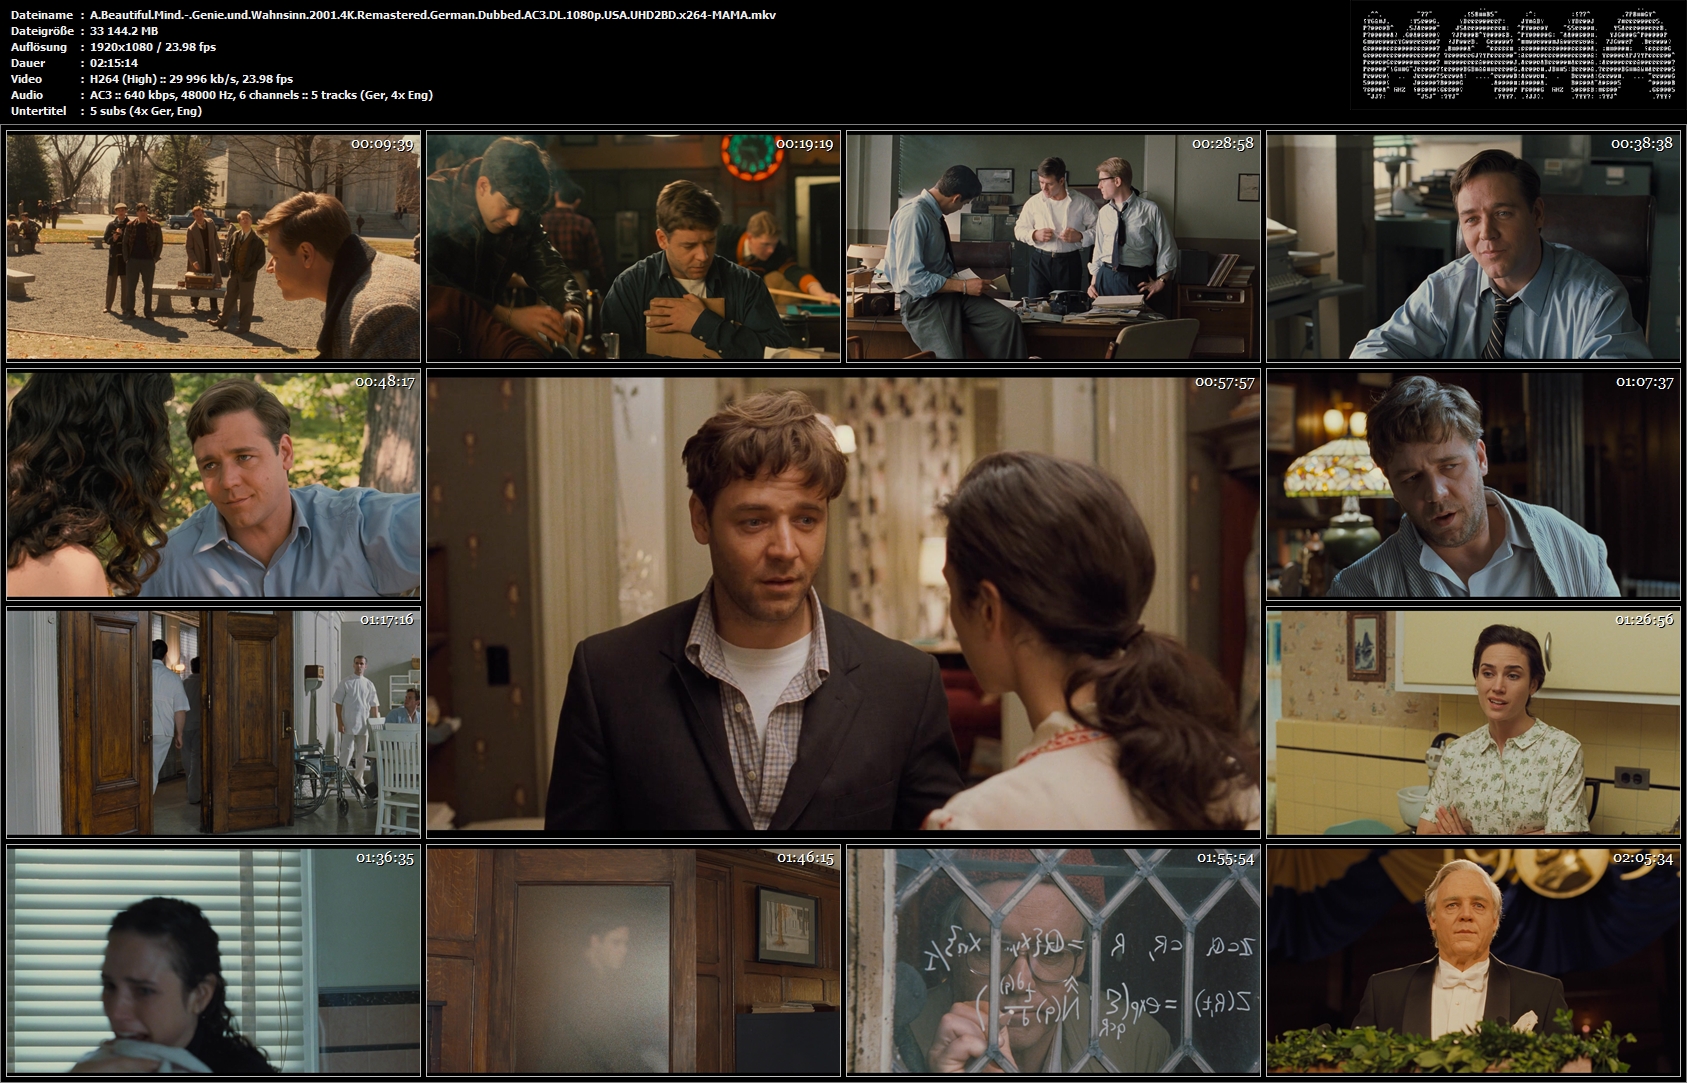Viewport: 1687px width, 1083px height.
Task: Click the 00:48:17 frame thumbnail
Action: (213, 485)
